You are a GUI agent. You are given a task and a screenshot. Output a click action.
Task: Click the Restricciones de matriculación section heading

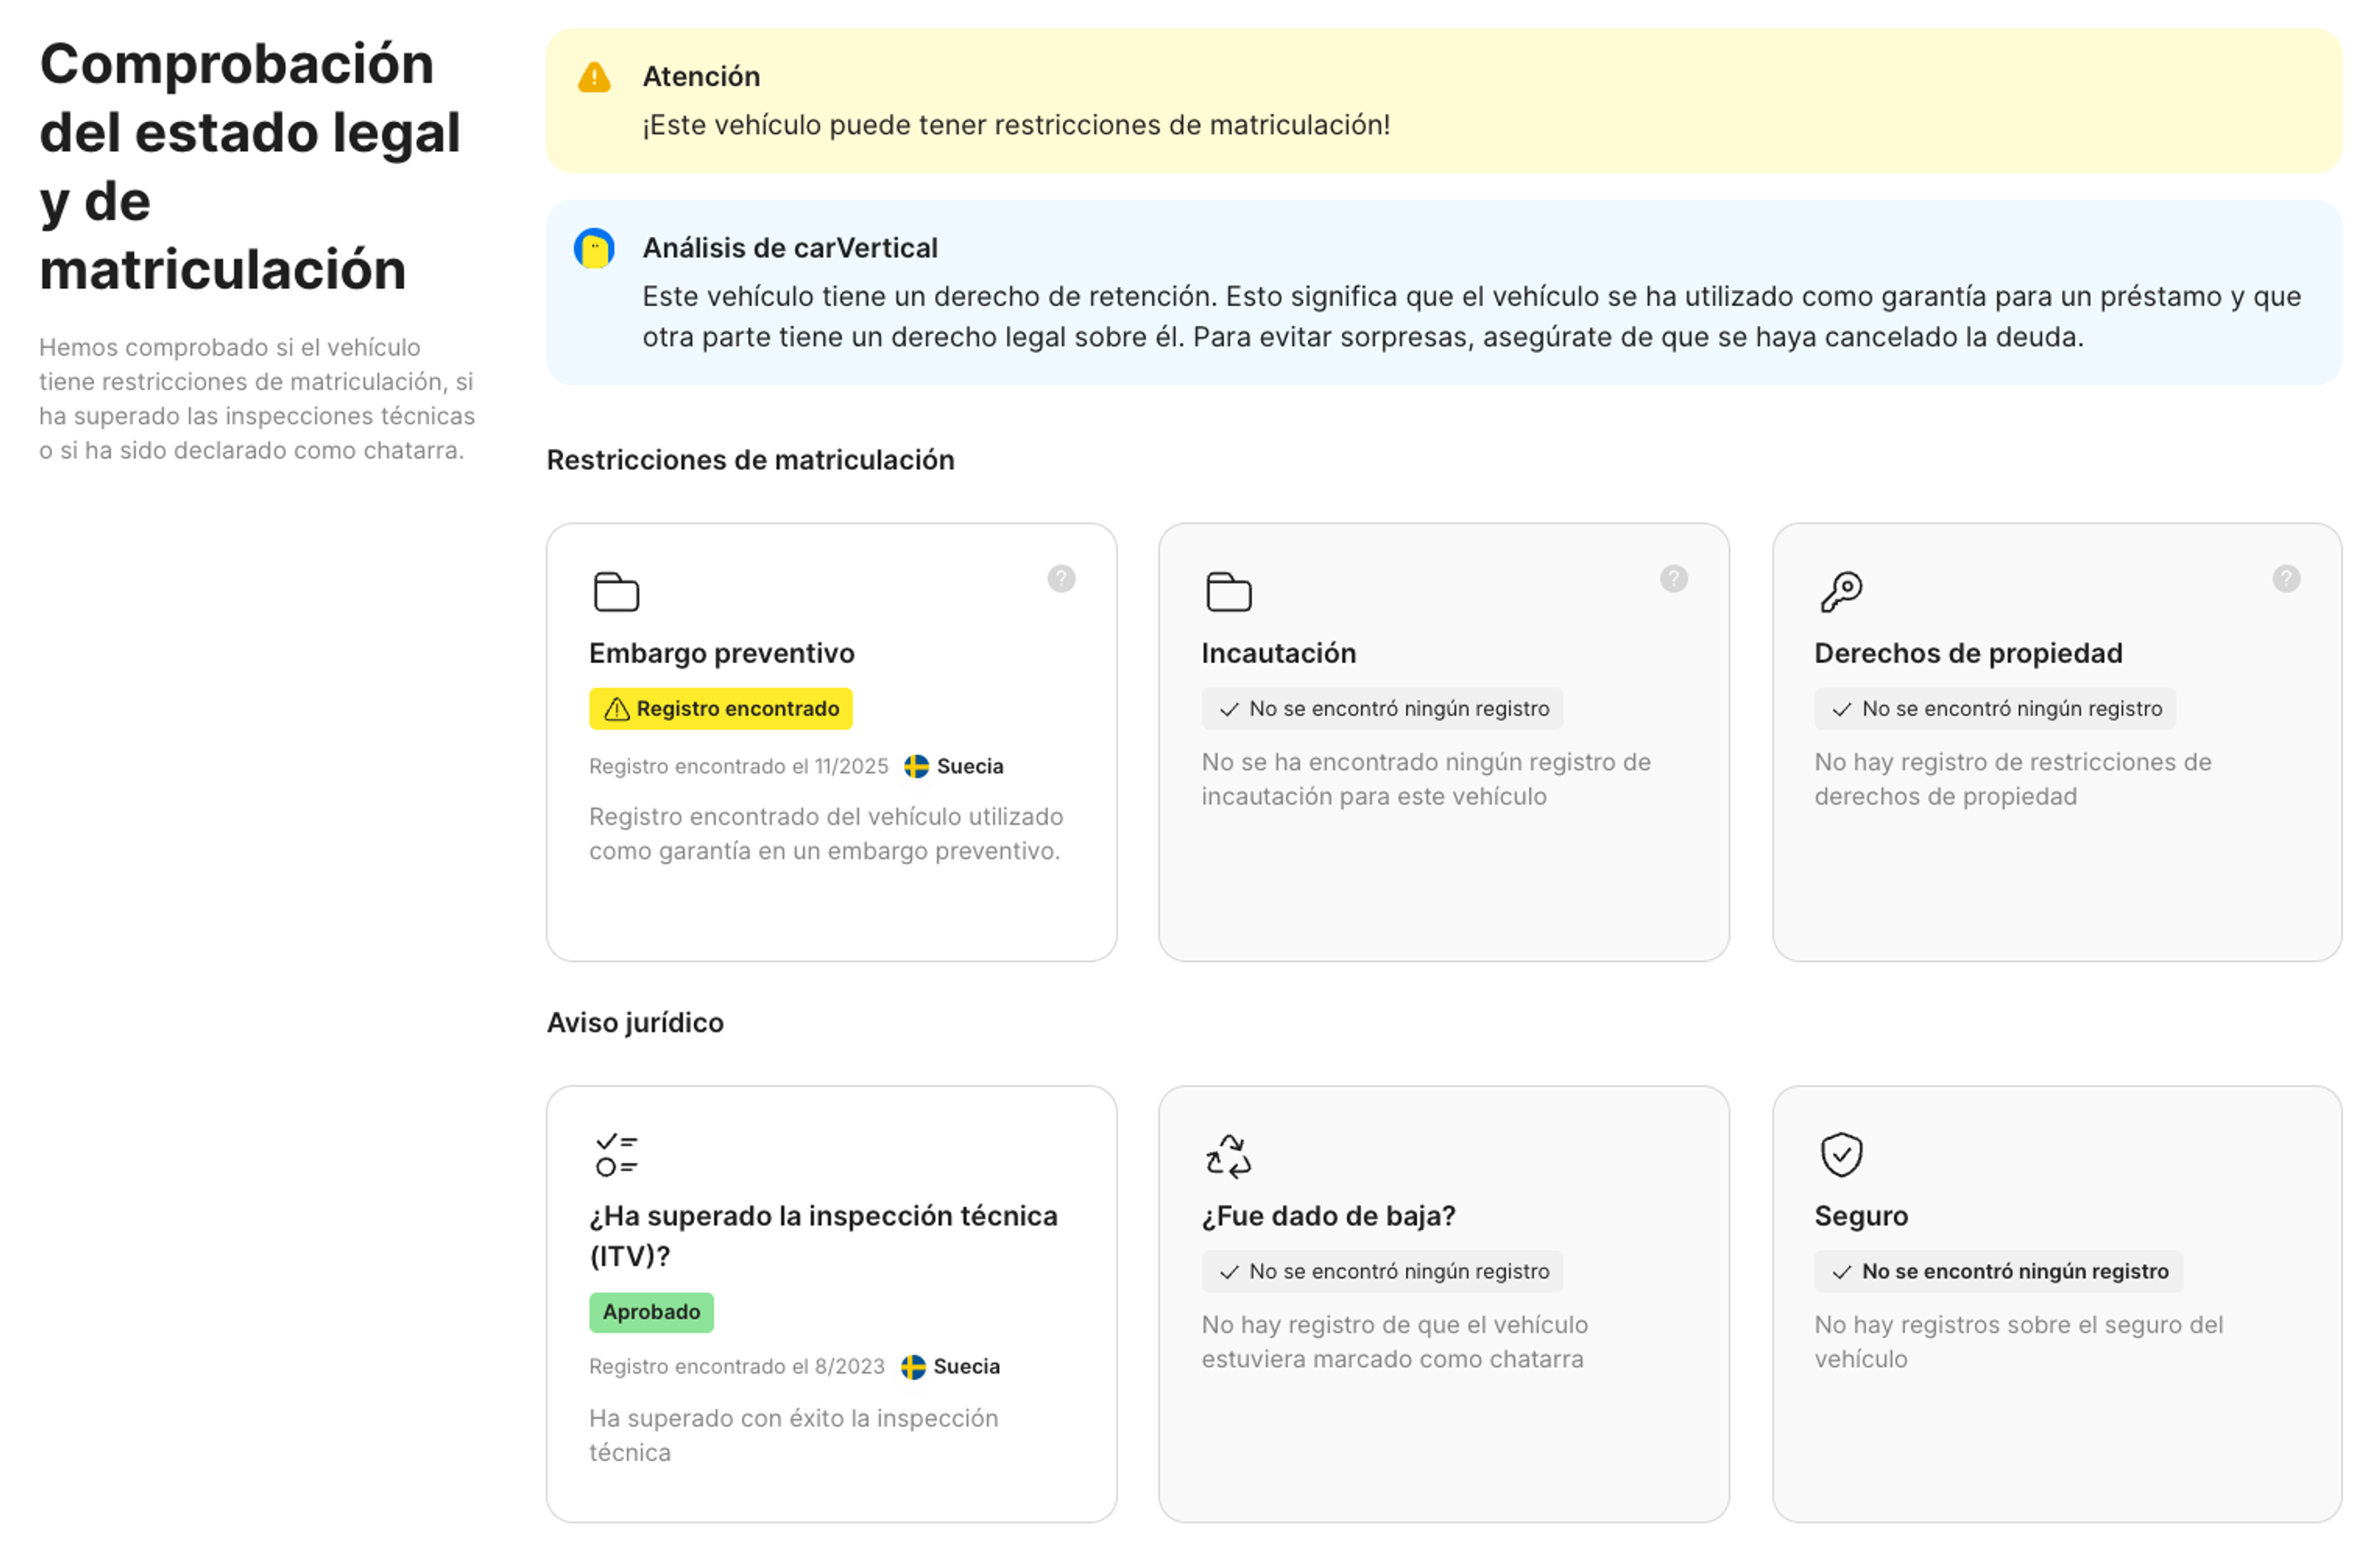750,460
